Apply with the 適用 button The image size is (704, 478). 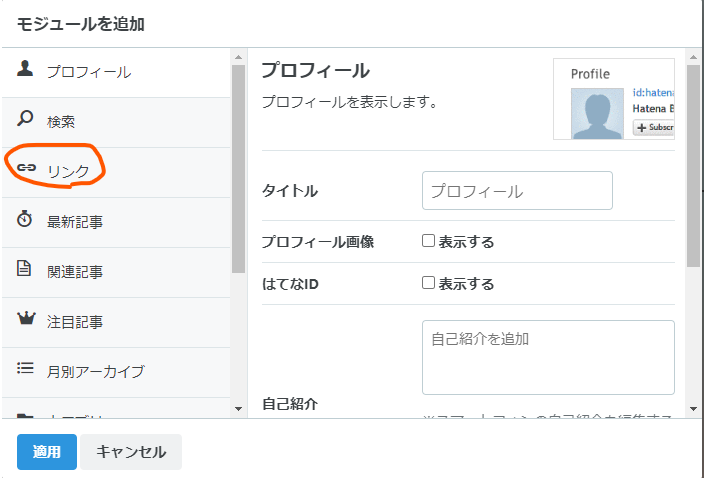47,452
